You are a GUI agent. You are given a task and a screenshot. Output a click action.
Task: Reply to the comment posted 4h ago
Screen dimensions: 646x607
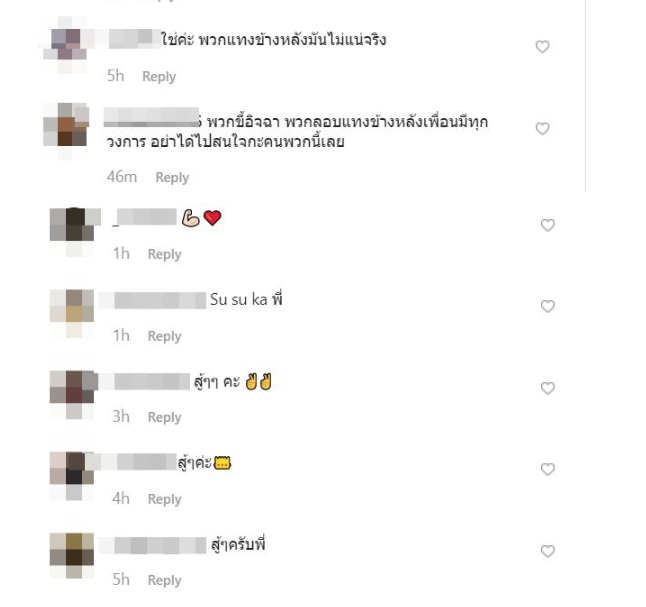(x=164, y=499)
